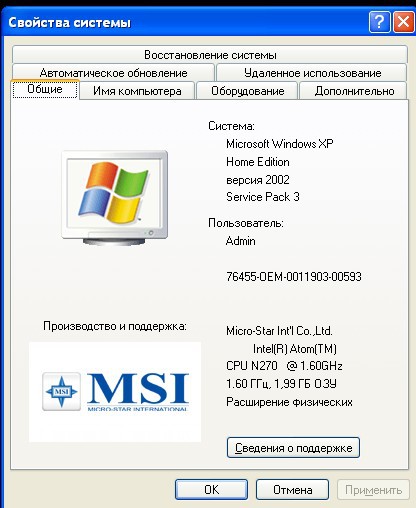Screen dimensions: 416x508
Task: Click the help question mark icon
Action: 379,22
